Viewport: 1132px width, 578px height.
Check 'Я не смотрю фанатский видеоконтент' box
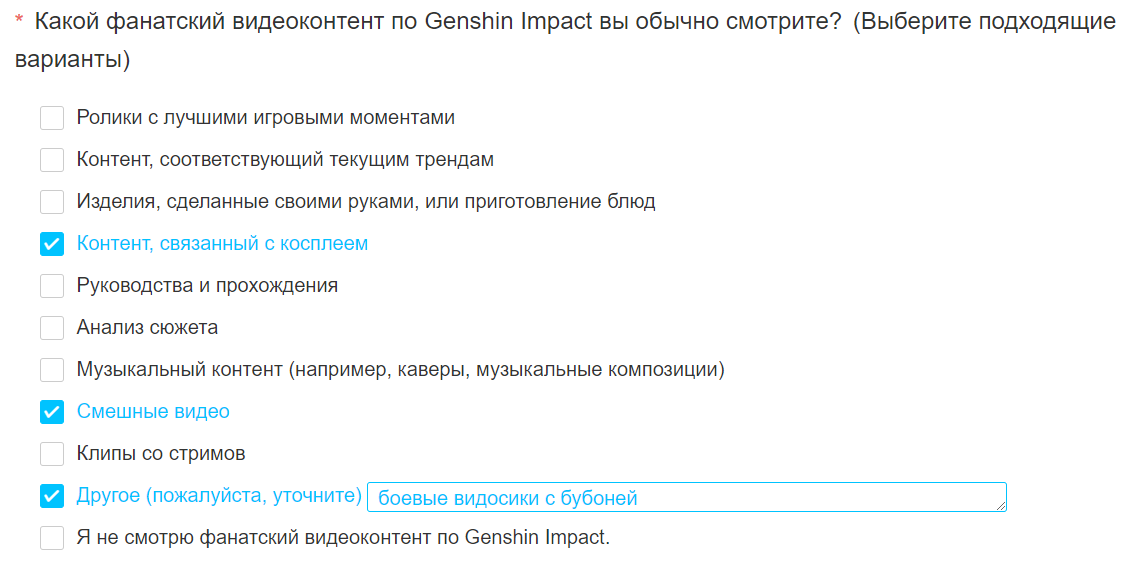click(x=52, y=538)
